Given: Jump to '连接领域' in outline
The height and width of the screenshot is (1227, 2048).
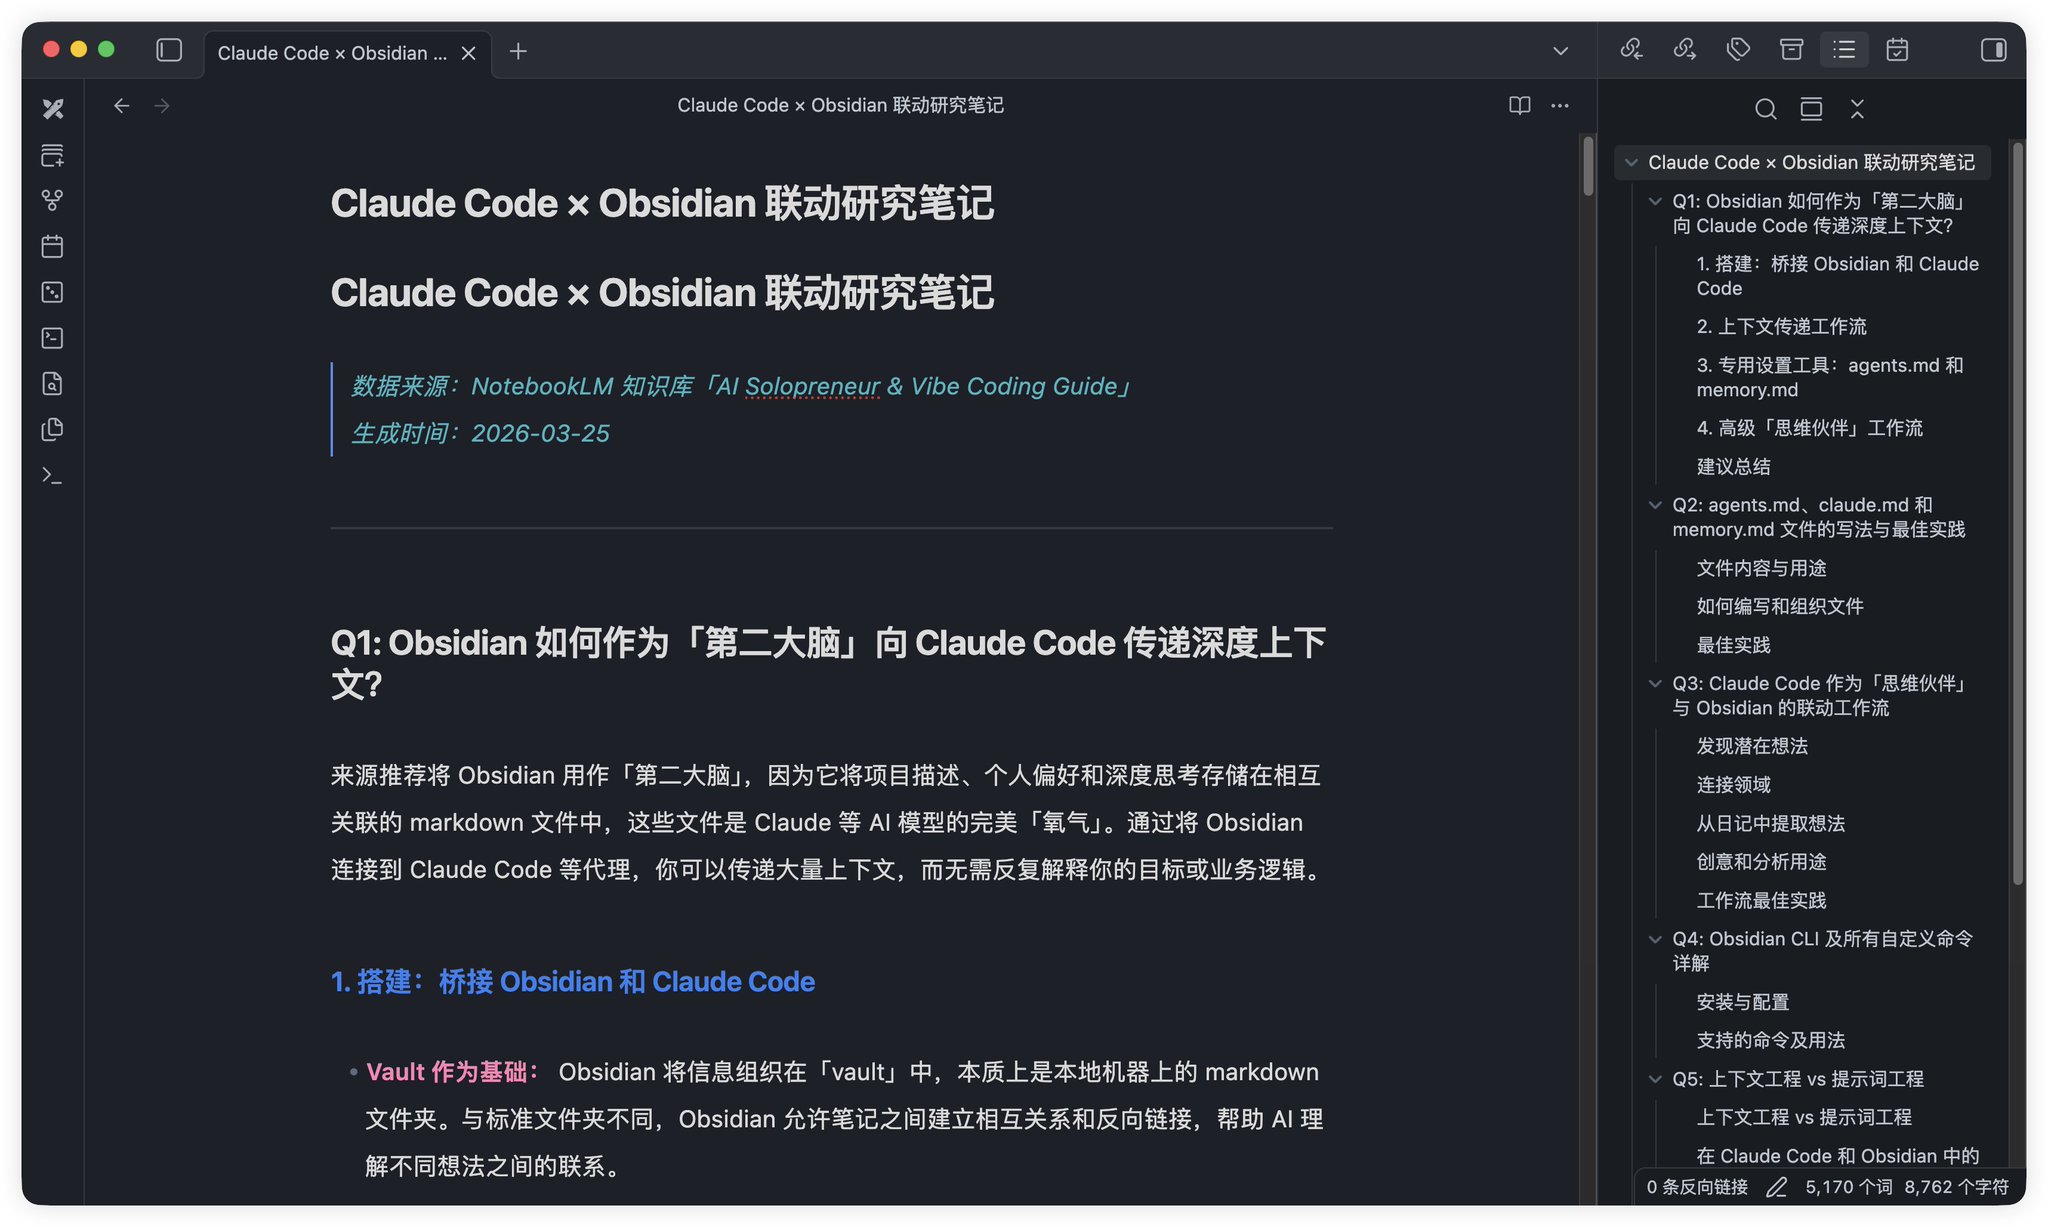Looking at the screenshot, I should click(1733, 785).
